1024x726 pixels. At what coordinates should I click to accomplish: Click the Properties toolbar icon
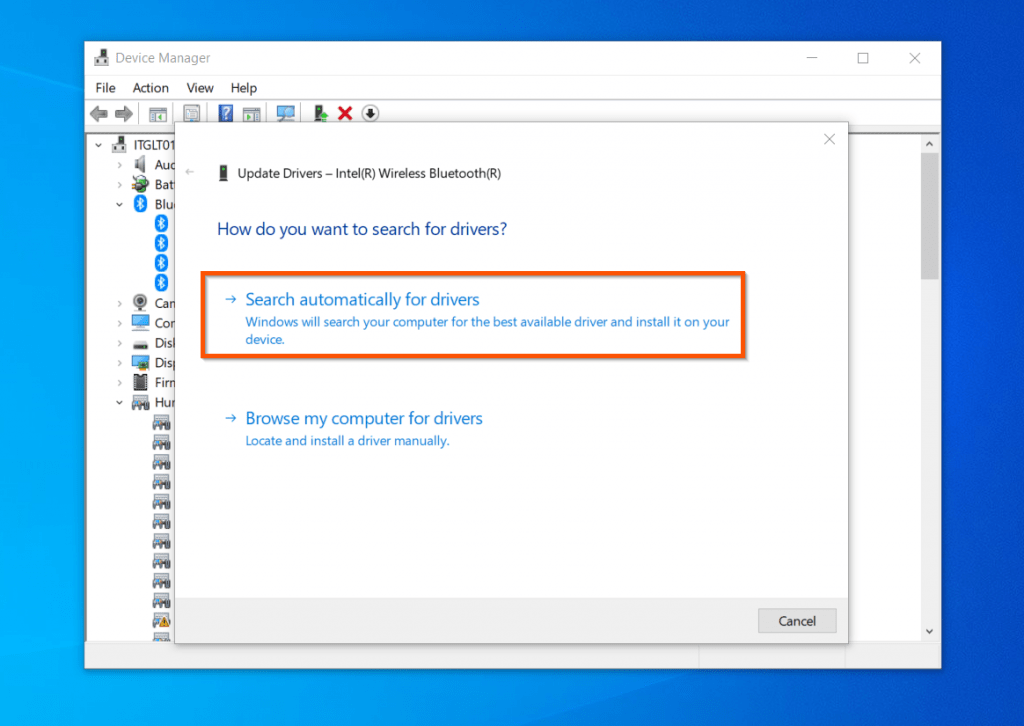192,113
